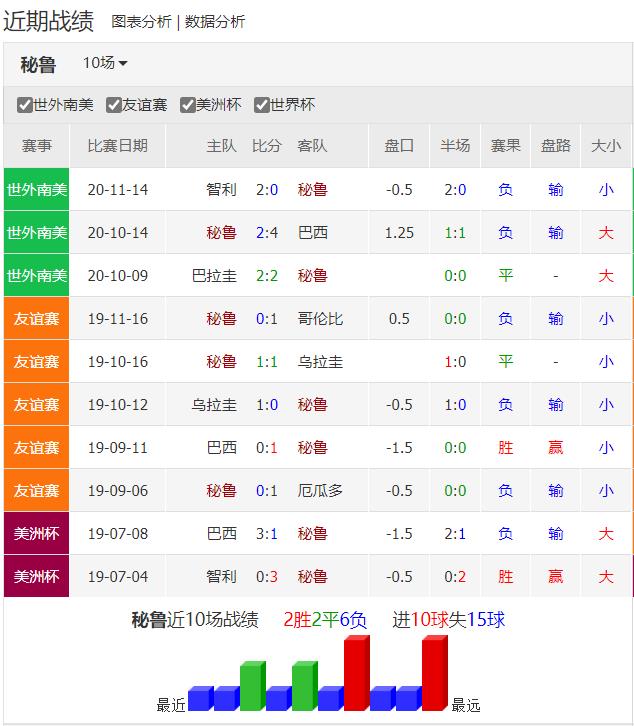Image resolution: width=634 pixels, height=726 pixels.
Task: Click the 友谊赛 tag for 19-11-16
Action: (36, 319)
